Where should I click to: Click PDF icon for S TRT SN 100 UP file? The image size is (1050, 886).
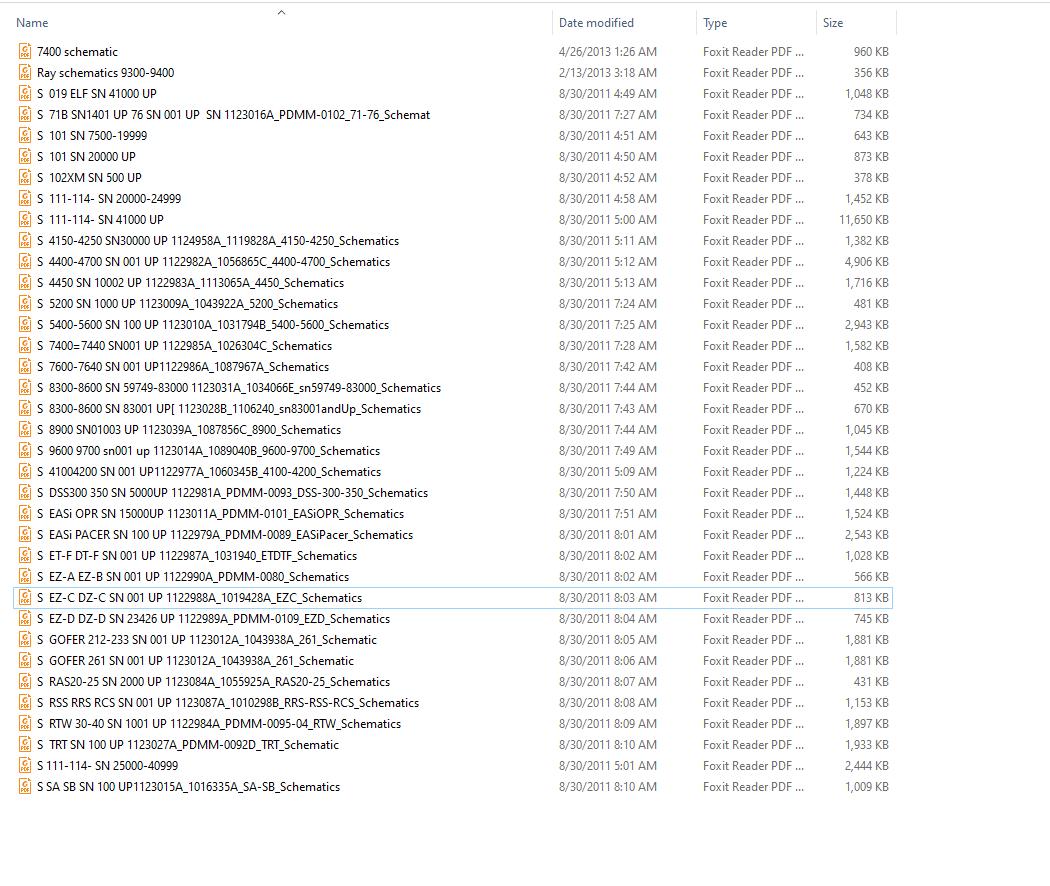[x=25, y=744]
